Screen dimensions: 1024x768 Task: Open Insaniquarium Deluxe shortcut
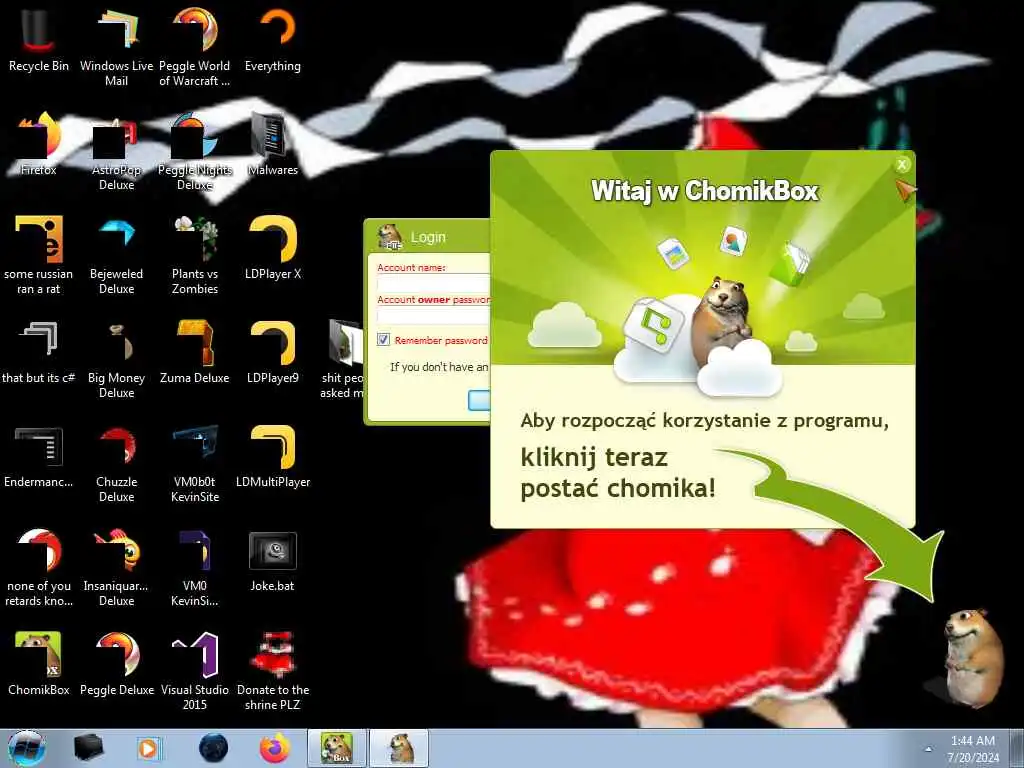click(116, 567)
